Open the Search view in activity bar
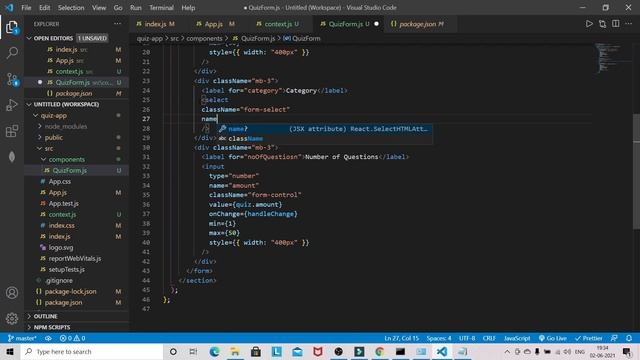The image size is (640, 360). point(12,53)
